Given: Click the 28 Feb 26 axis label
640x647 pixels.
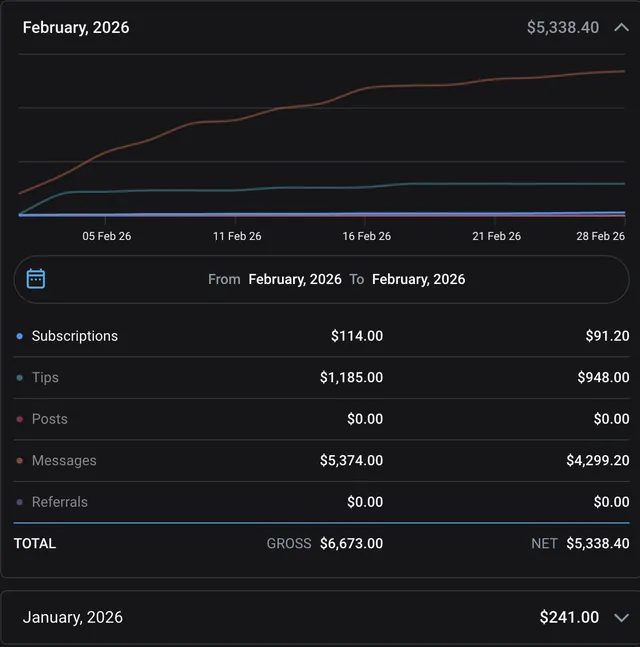Looking at the screenshot, I should point(600,236).
